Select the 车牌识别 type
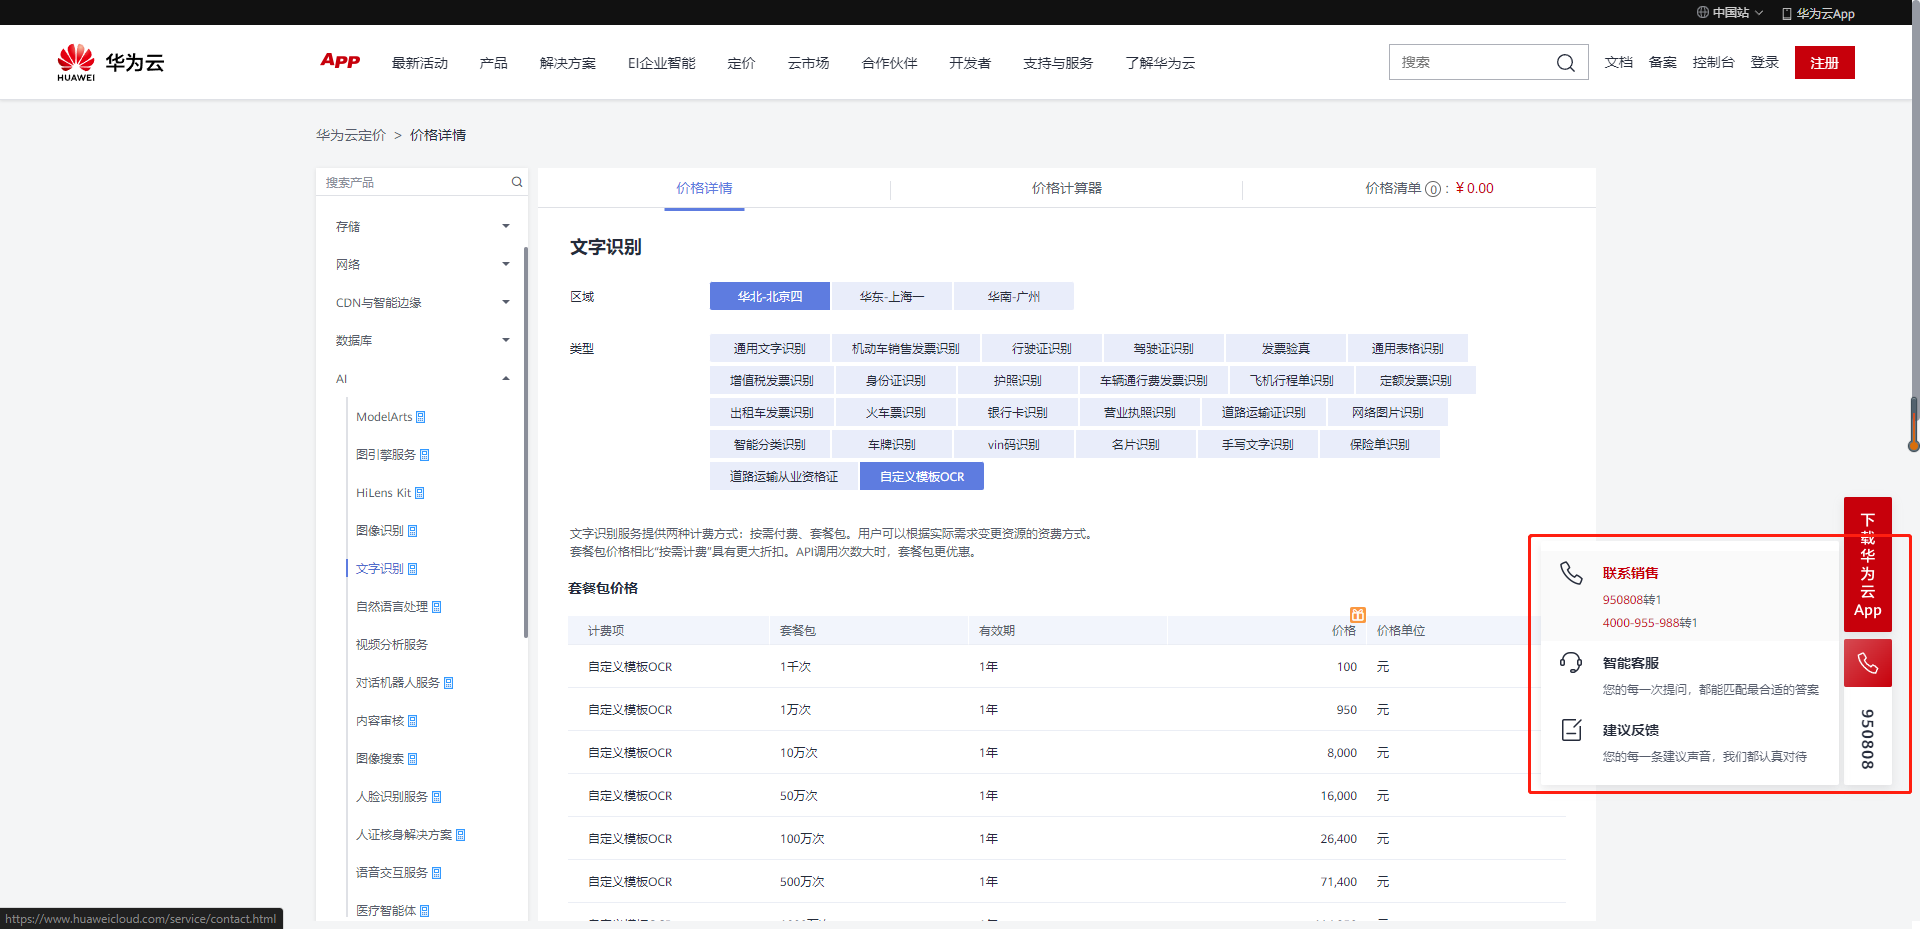Viewport: 1920px width, 929px height. (x=892, y=444)
